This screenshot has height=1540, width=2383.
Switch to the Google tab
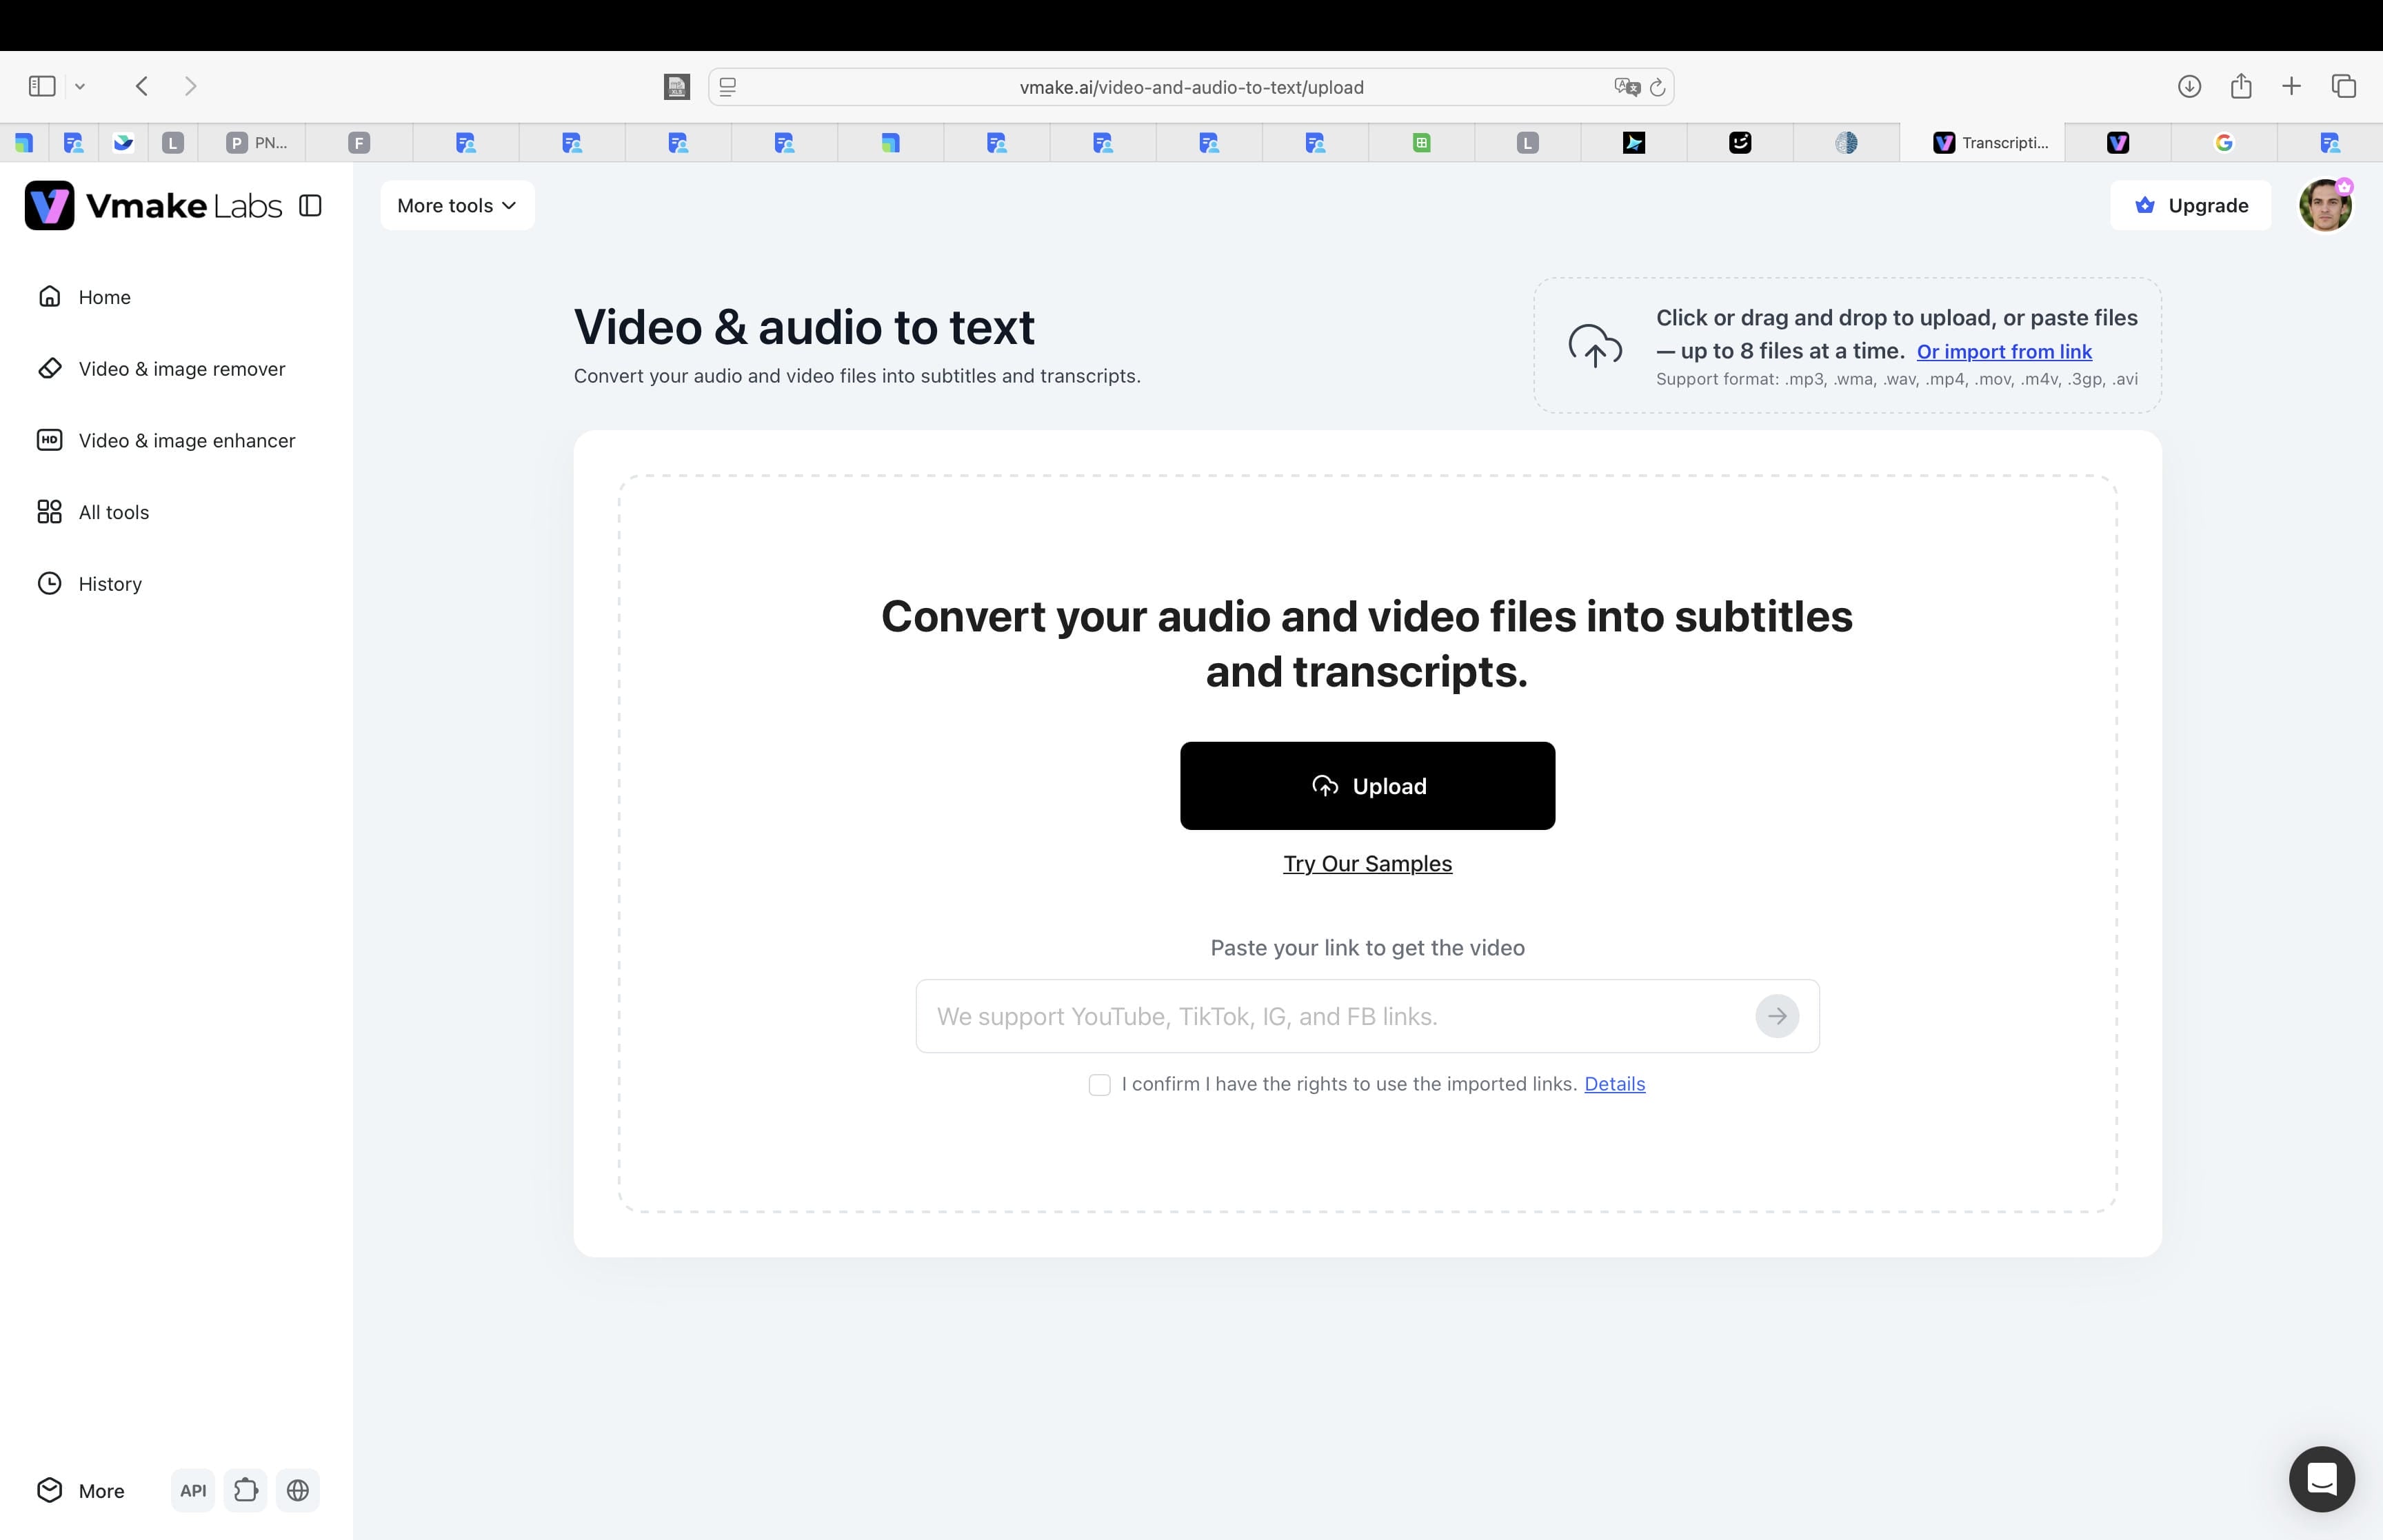pos(2224,143)
